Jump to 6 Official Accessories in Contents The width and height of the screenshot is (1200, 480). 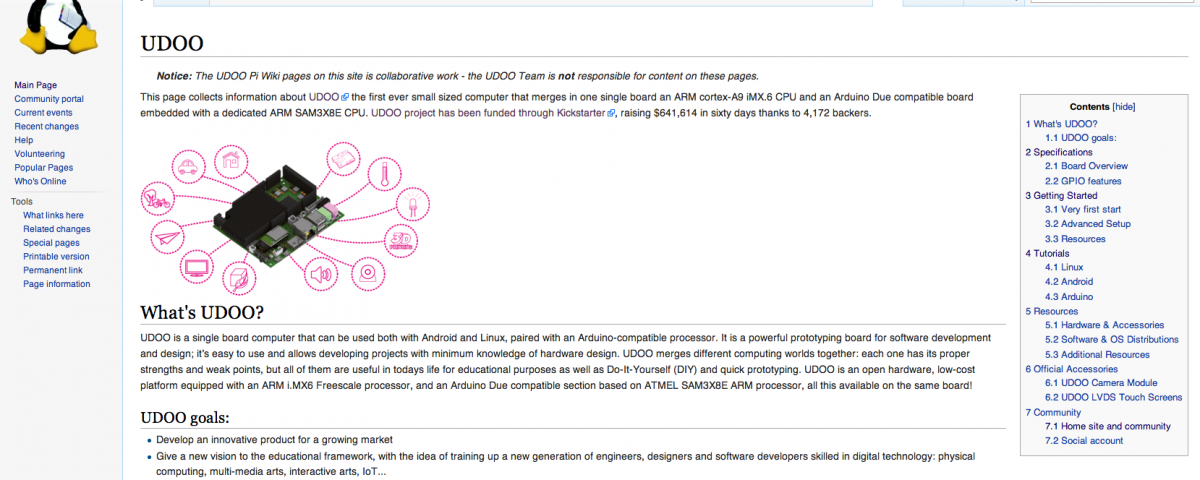pyautogui.click(x=1072, y=368)
